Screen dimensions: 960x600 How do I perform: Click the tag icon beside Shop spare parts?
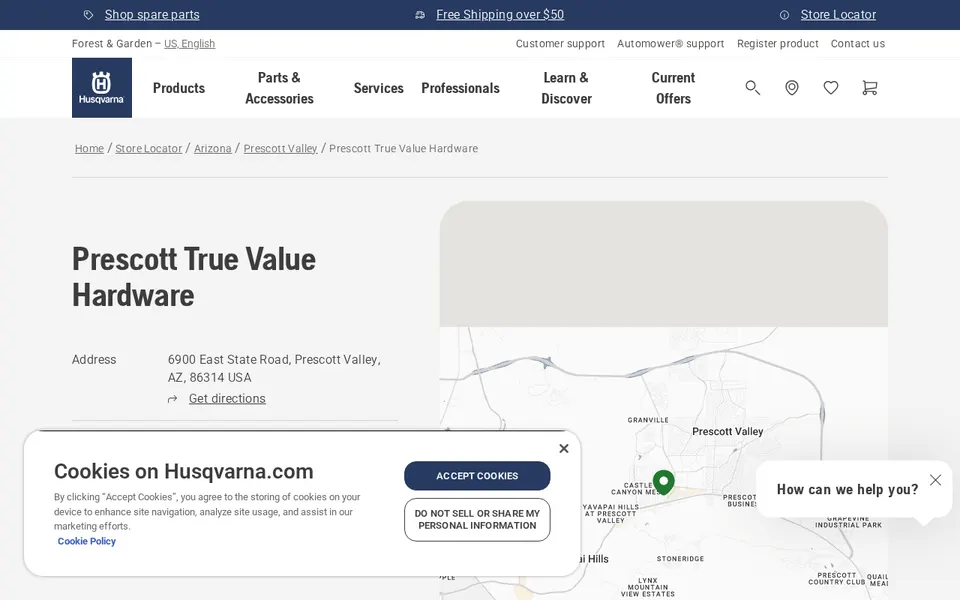coord(89,15)
